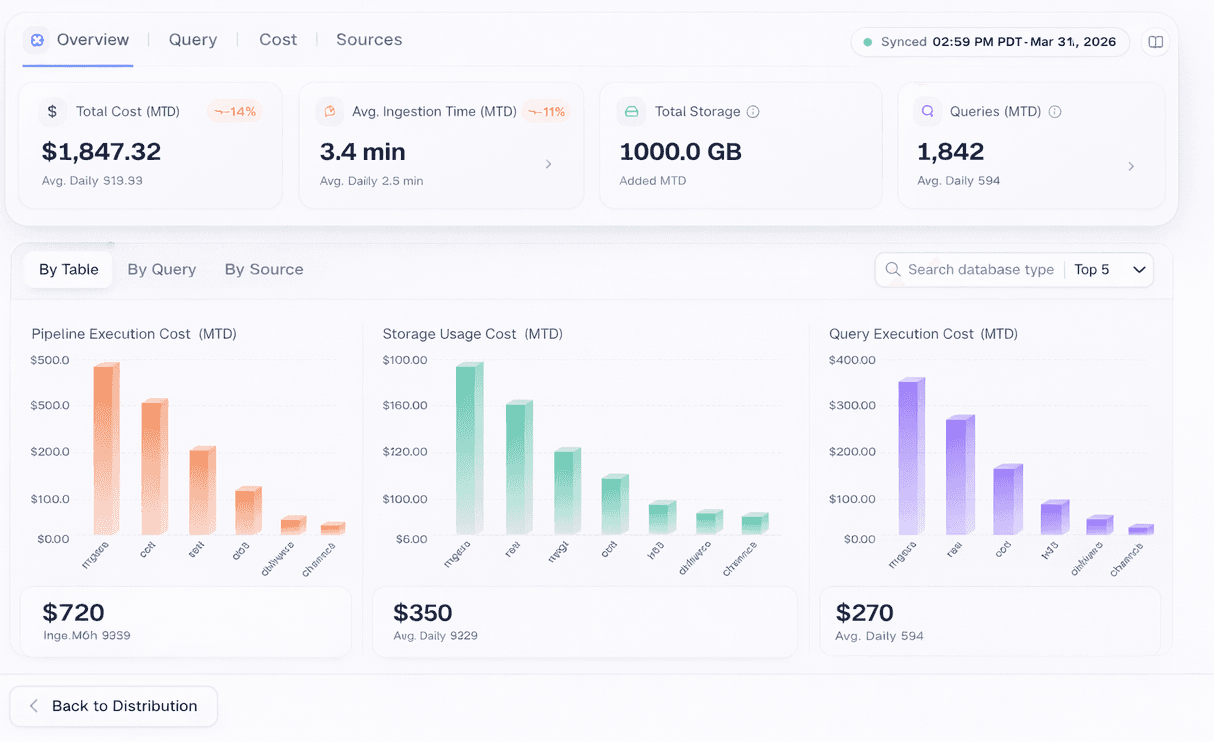The width and height of the screenshot is (1214, 742).
Task: Click the Synced status badge
Action: [989, 42]
